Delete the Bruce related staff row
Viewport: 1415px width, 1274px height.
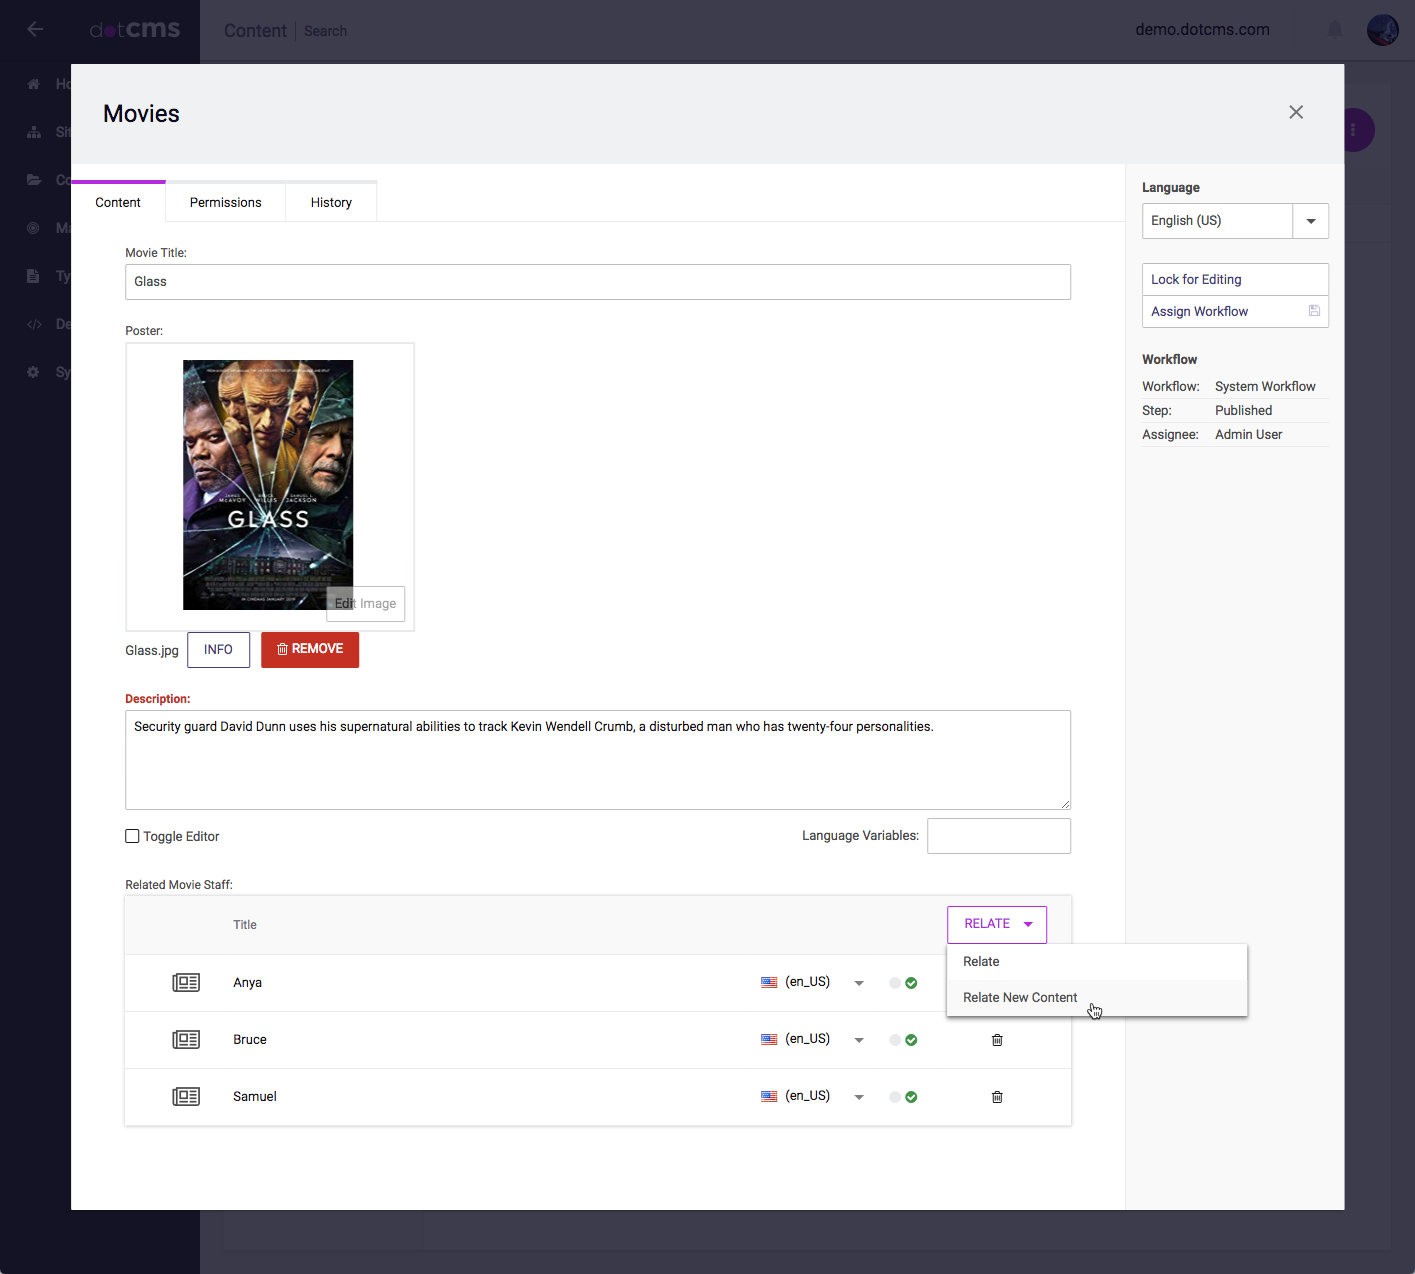coord(997,1040)
